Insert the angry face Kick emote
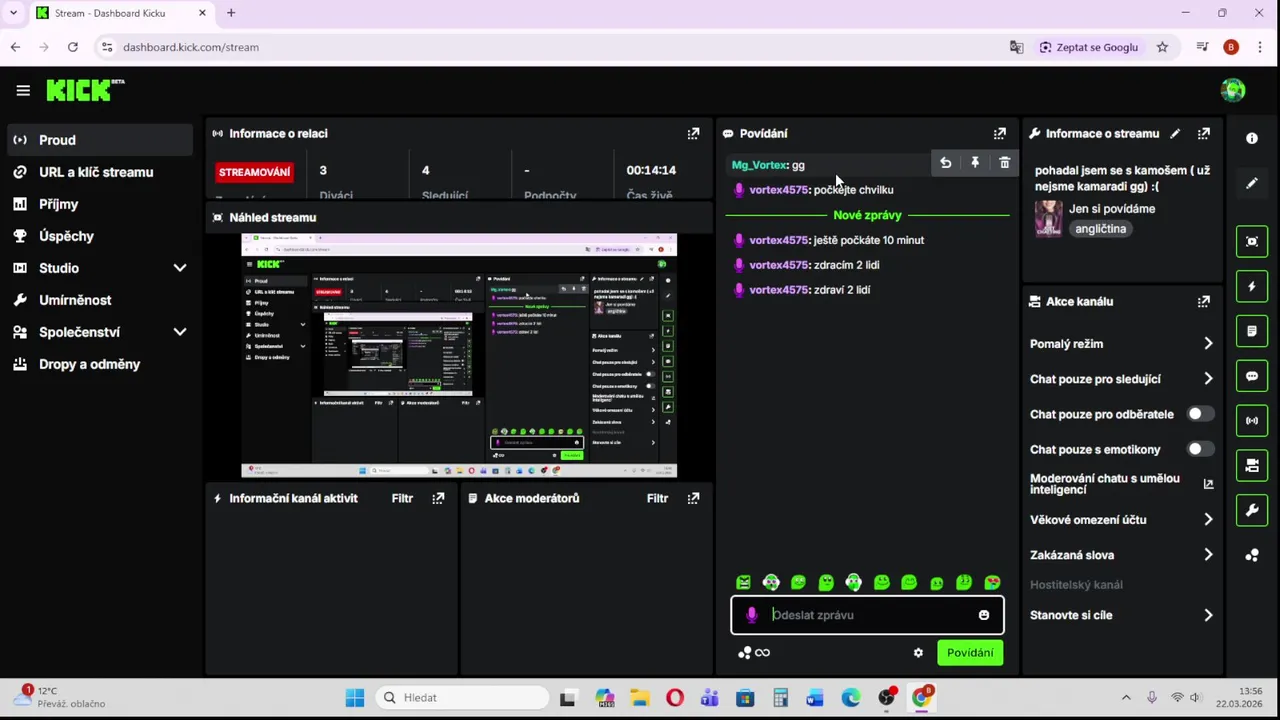 tap(743, 582)
